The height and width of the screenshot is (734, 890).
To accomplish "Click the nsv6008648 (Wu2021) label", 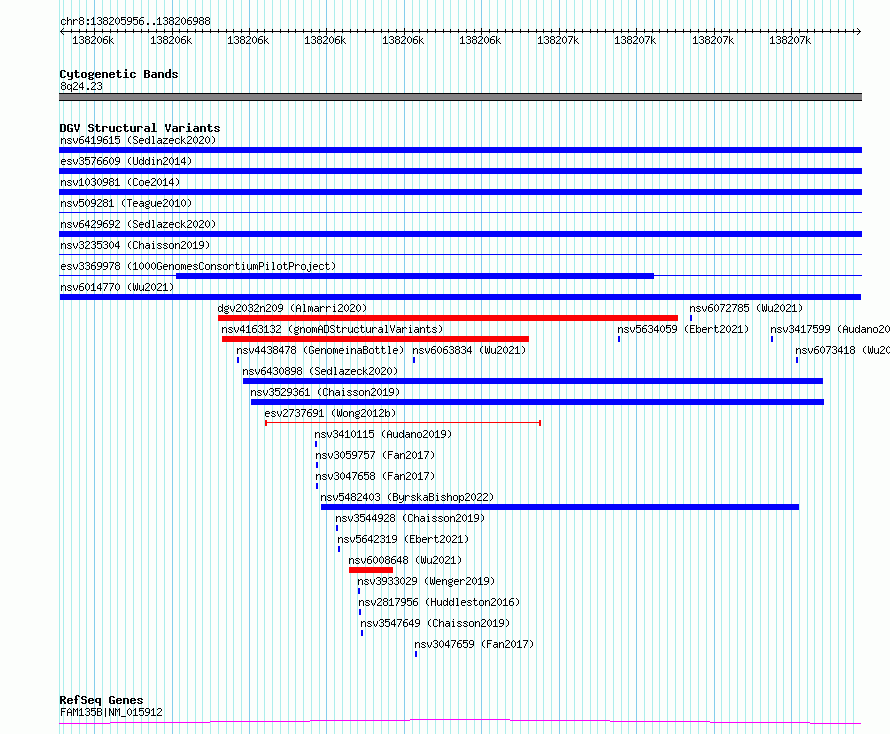I will coord(405,560).
